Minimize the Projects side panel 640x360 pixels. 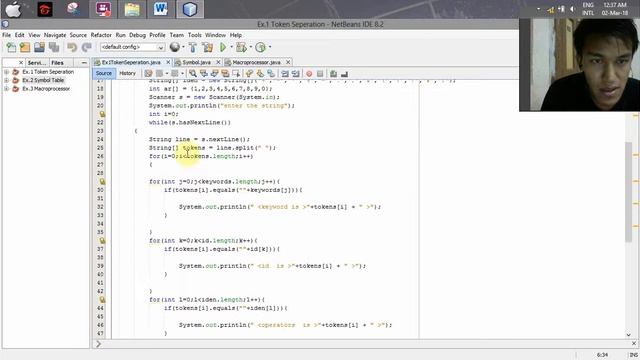(84, 63)
